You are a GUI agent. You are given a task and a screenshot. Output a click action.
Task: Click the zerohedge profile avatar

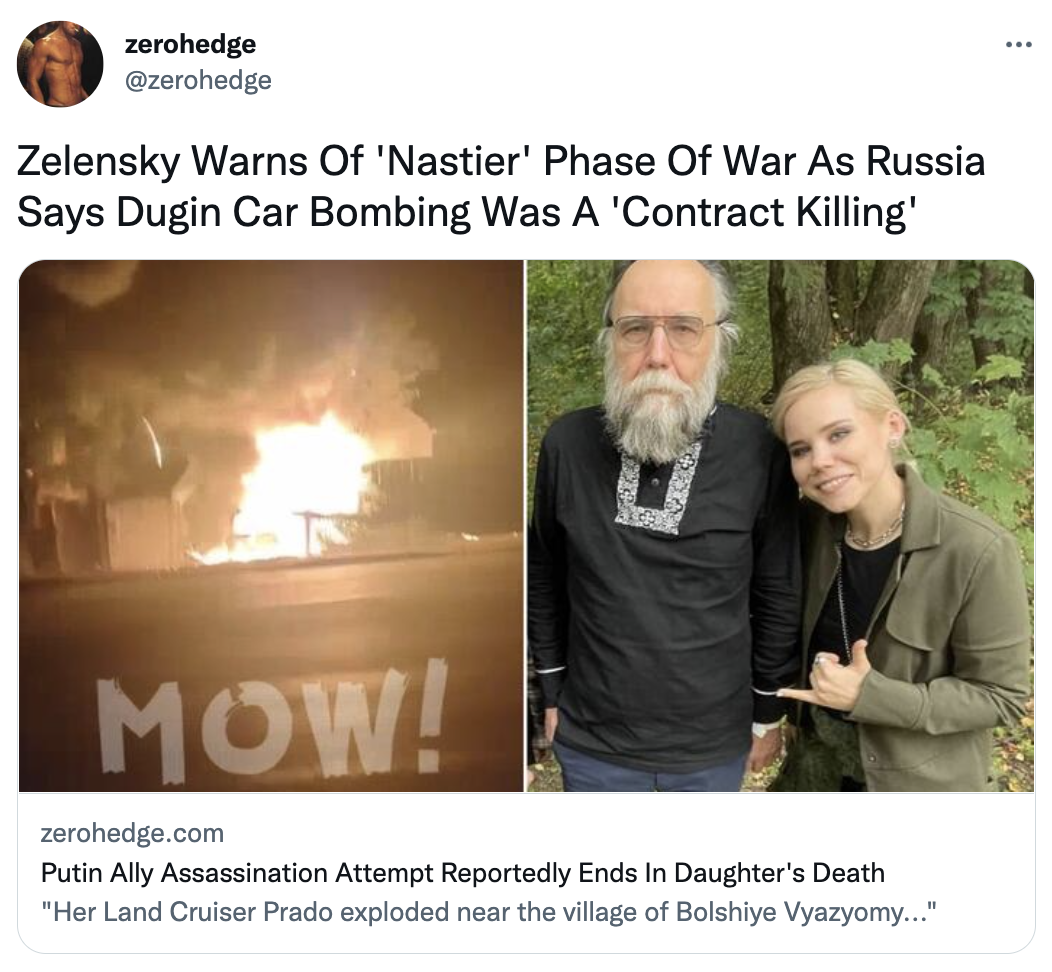pyautogui.click(x=60, y=64)
